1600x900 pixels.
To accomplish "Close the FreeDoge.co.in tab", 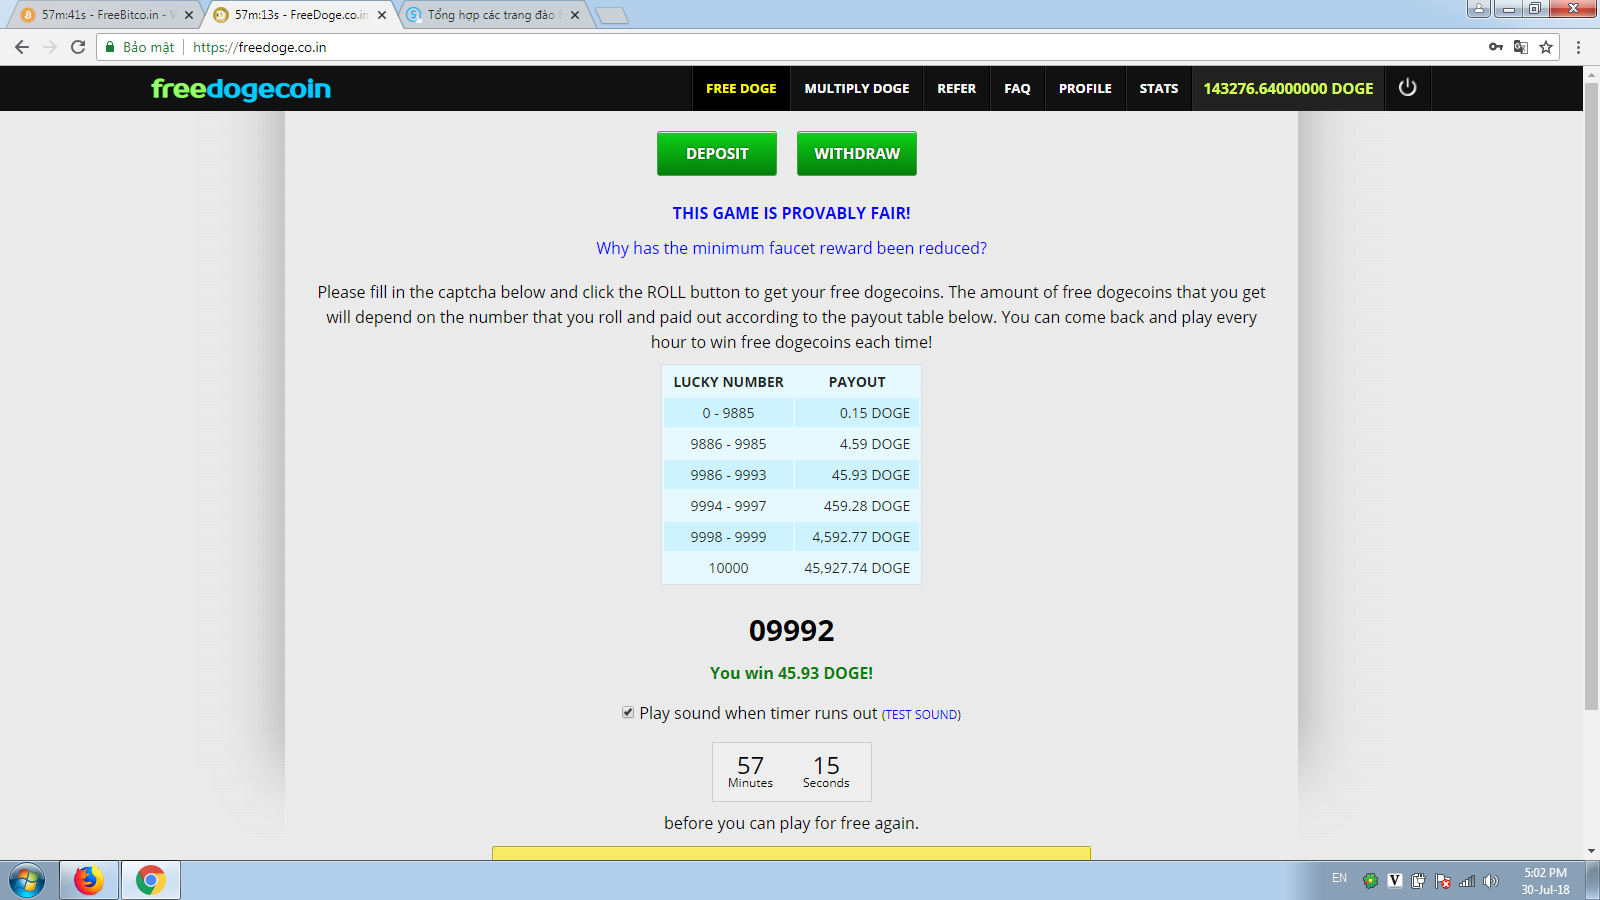I will [382, 15].
